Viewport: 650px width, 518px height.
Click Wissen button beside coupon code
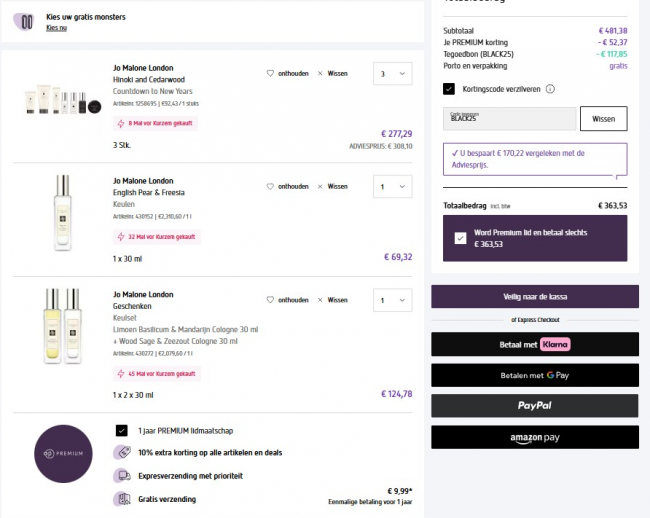coord(603,118)
